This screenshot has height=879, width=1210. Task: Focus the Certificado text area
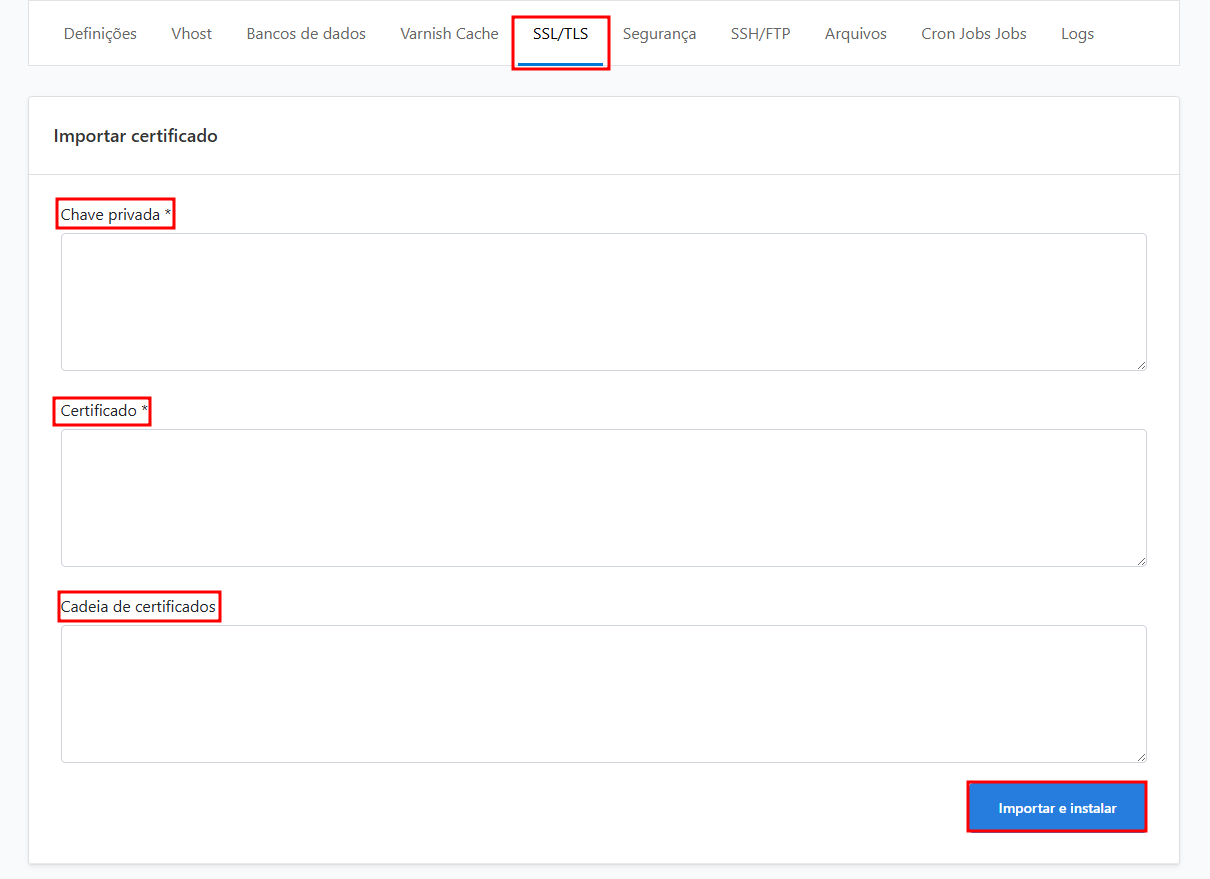pos(603,498)
